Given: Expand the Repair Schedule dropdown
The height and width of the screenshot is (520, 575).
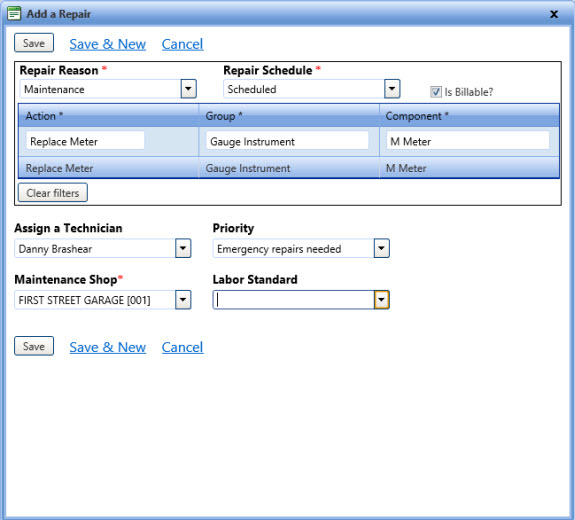Looking at the screenshot, I should [x=392, y=89].
